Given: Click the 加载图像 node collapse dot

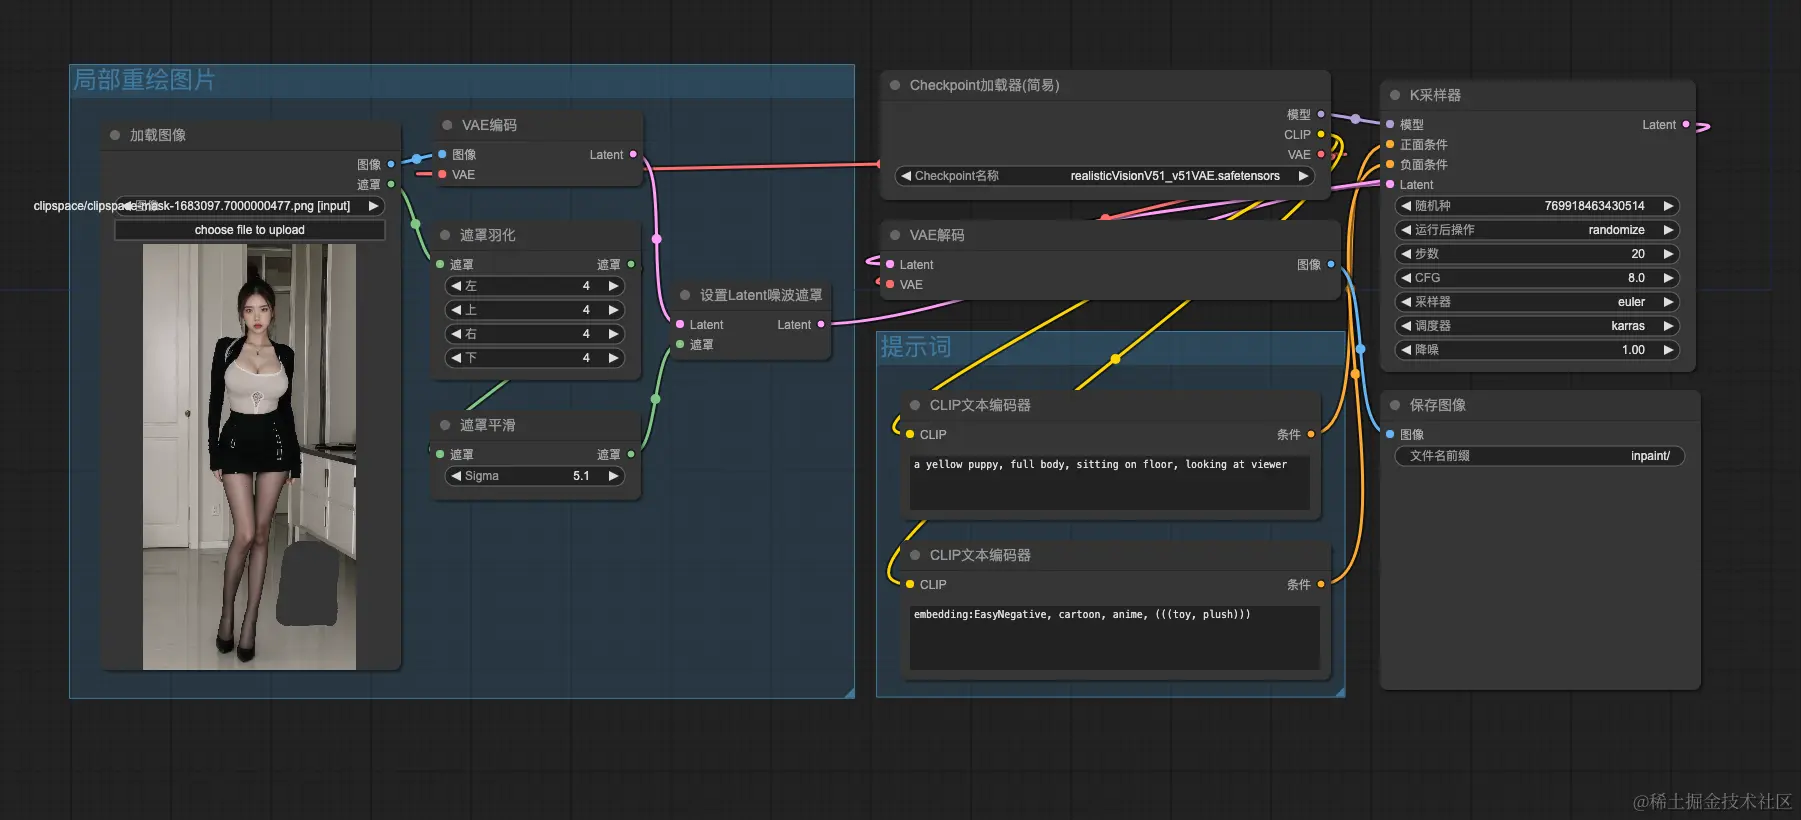Looking at the screenshot, I should coord(115,135).
